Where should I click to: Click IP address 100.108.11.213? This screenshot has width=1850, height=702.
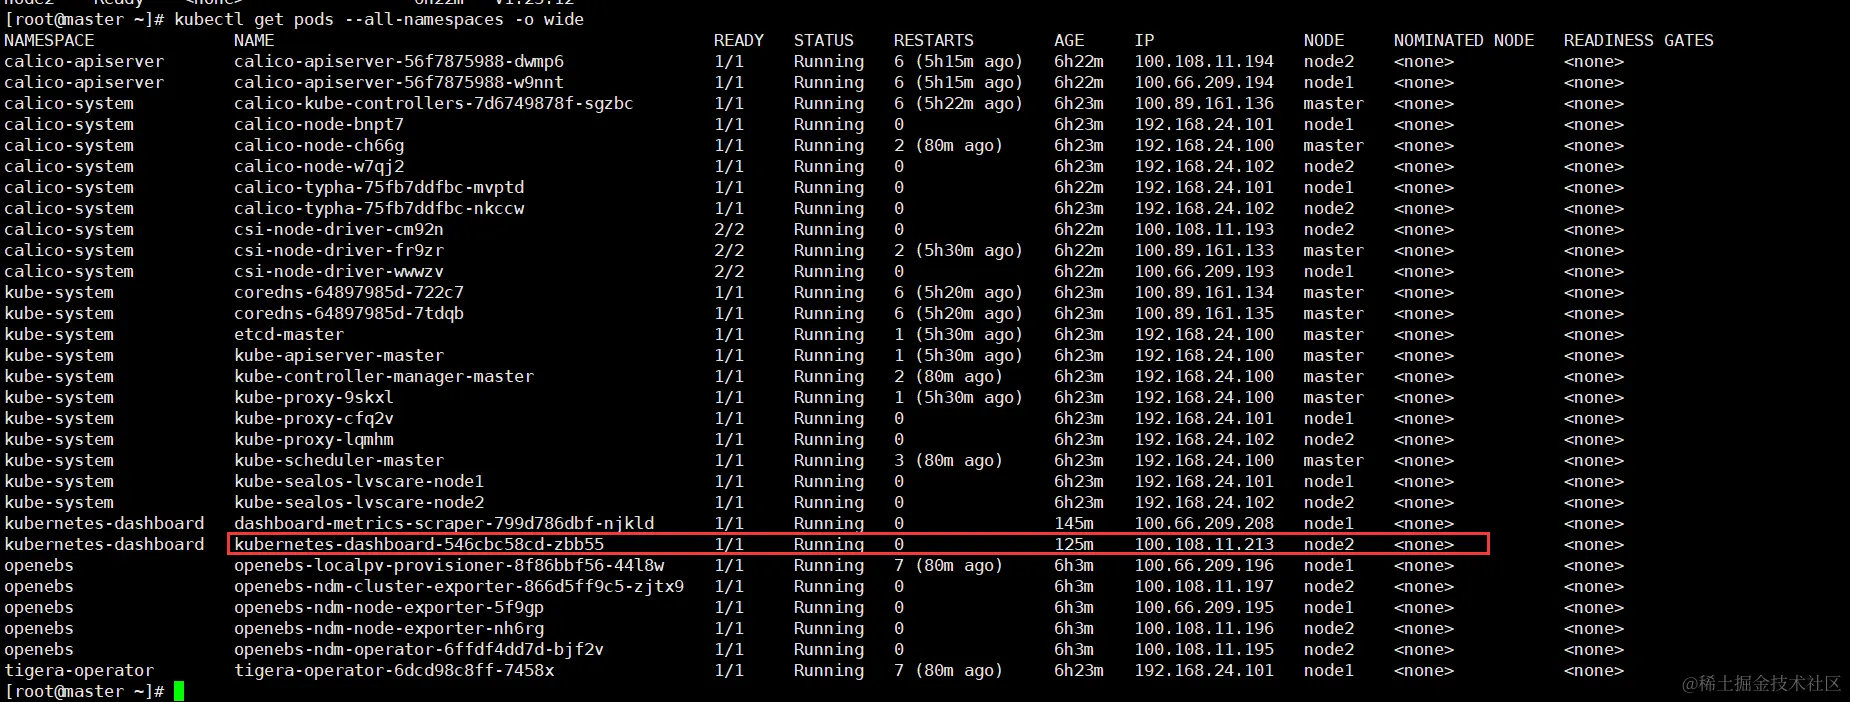coord(1204,544)
